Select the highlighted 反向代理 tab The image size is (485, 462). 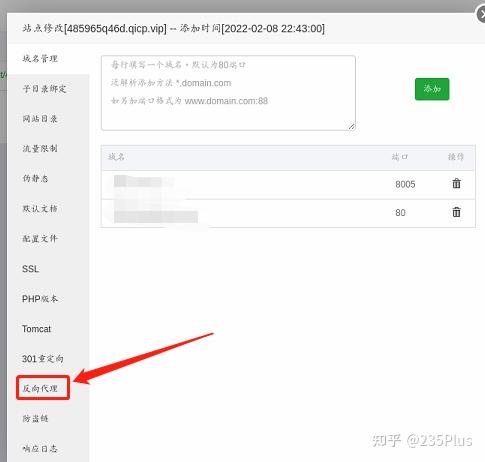coord(43,388)
